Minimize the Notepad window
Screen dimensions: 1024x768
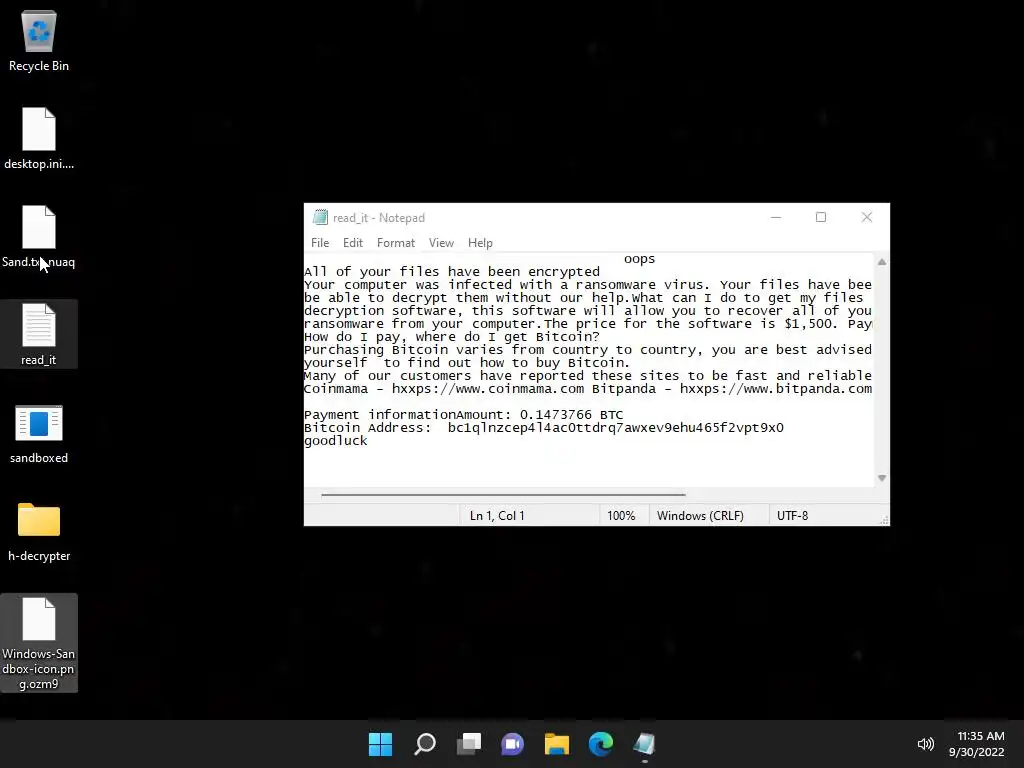click(776, 217)
